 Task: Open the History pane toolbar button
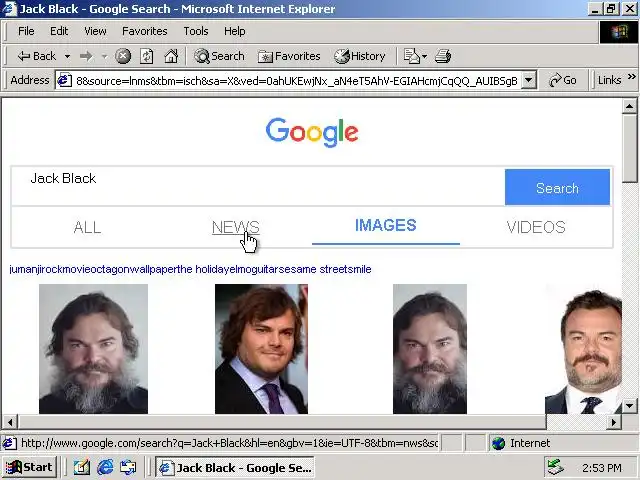360,56
